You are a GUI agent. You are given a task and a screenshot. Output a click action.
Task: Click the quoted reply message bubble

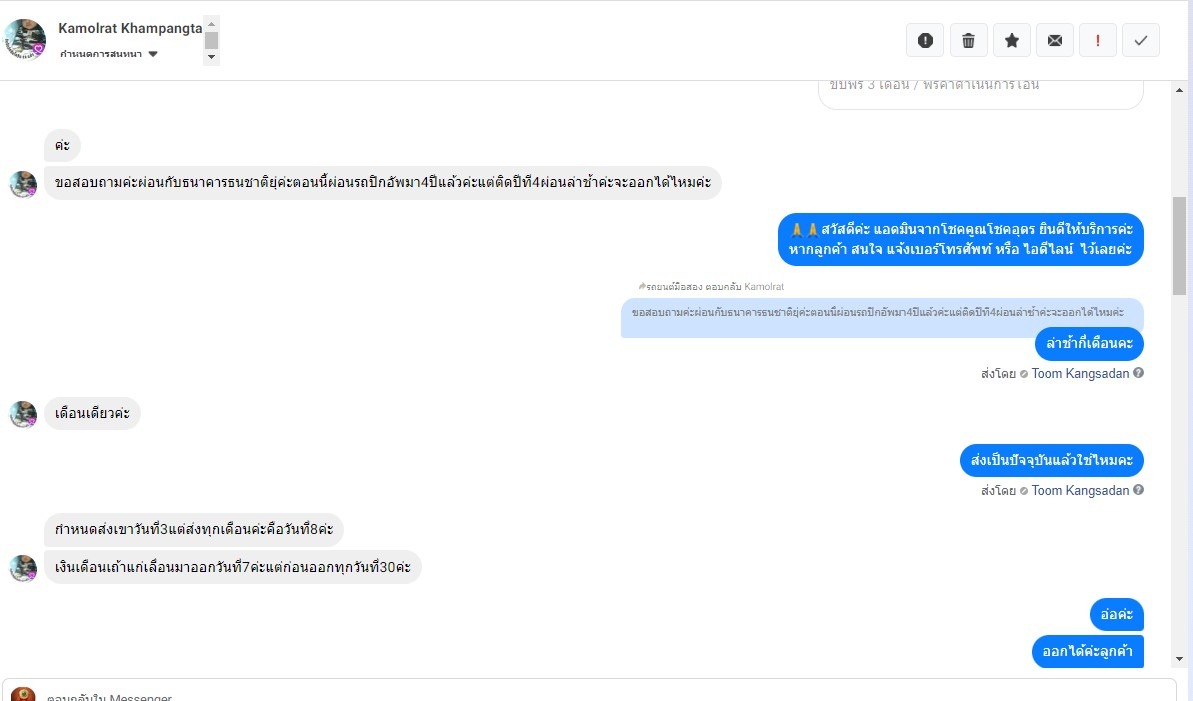880,313
